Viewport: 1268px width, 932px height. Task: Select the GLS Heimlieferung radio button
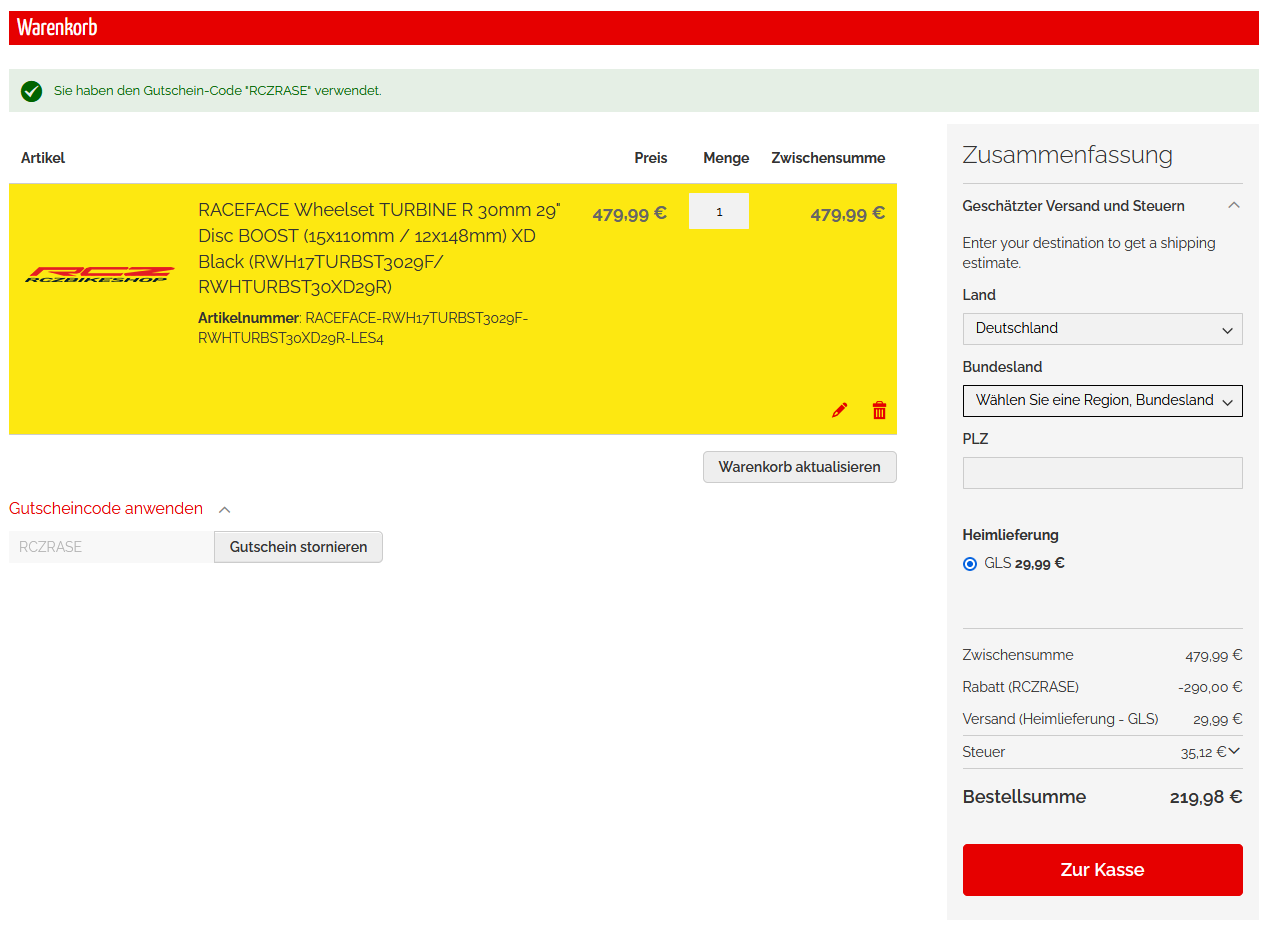[969, 564]
